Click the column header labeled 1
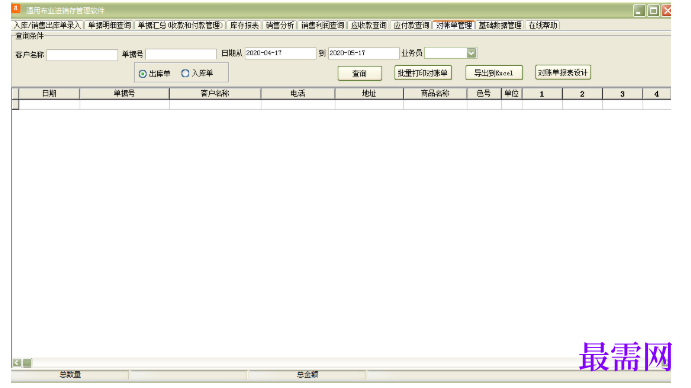This screenshot has height=388, width=691. pyautogui.click(x=542, y=93)
